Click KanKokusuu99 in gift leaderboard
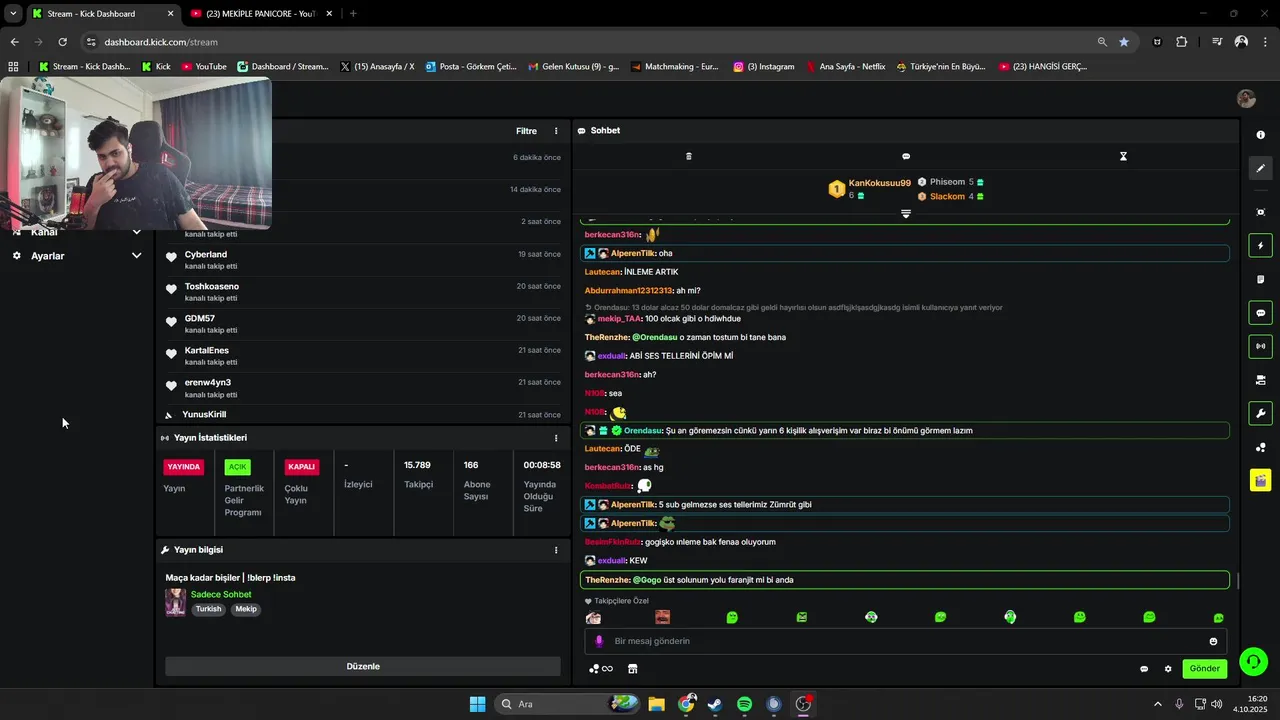This screenshot has height=720, width=1280. coord(879,183)
